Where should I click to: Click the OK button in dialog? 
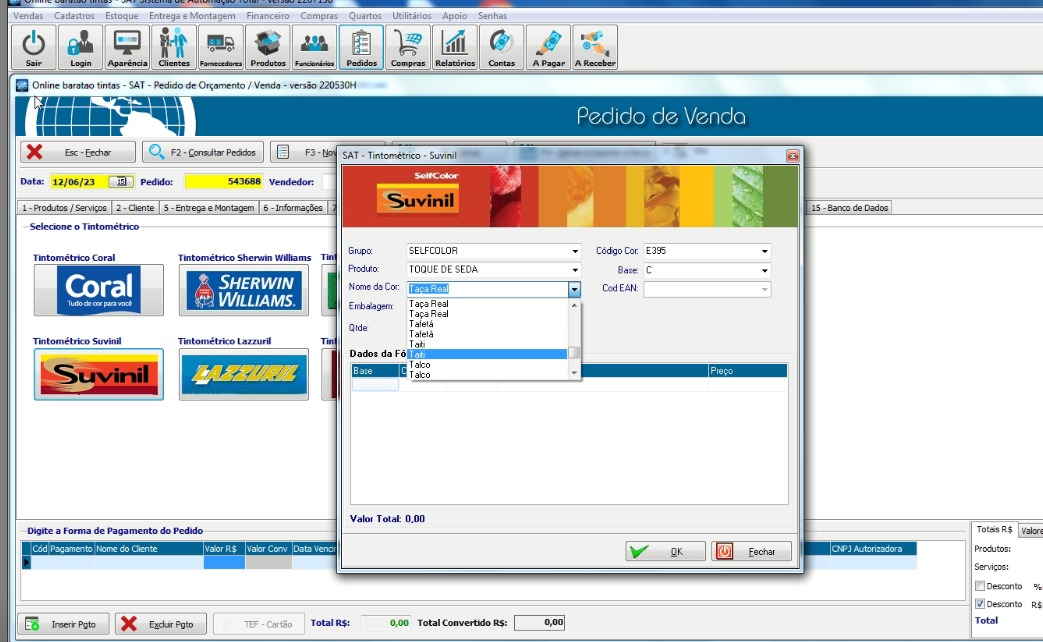pyautogui.click(x=663, y=551)
